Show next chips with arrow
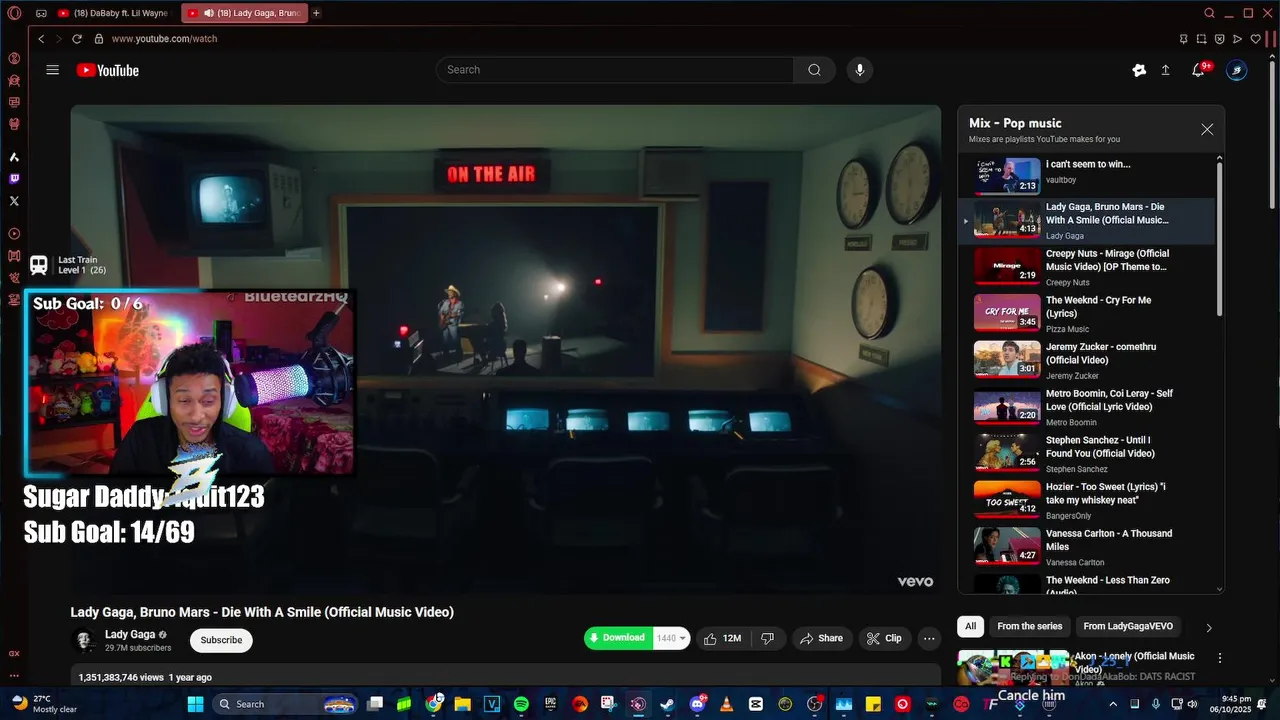 pos(1208,628)
